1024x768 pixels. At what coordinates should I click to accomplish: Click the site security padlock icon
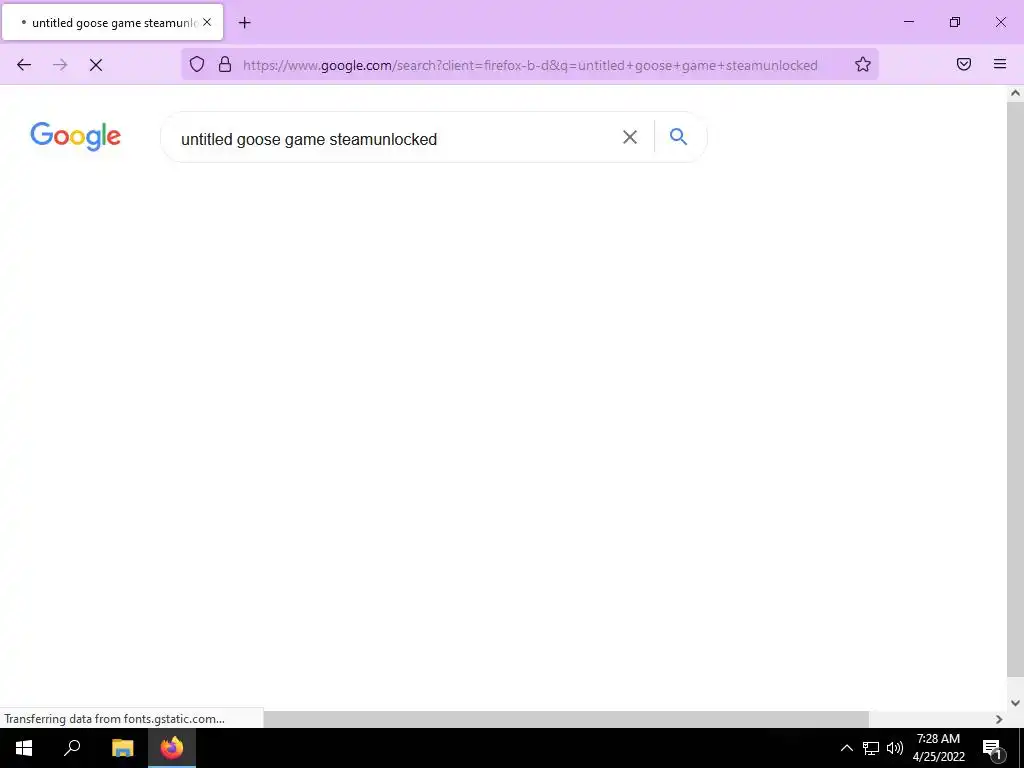tap(225, 64)
